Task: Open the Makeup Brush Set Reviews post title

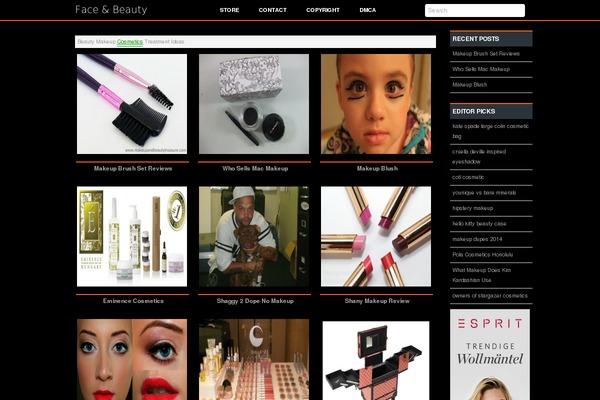Action: (x=133, y=168)
